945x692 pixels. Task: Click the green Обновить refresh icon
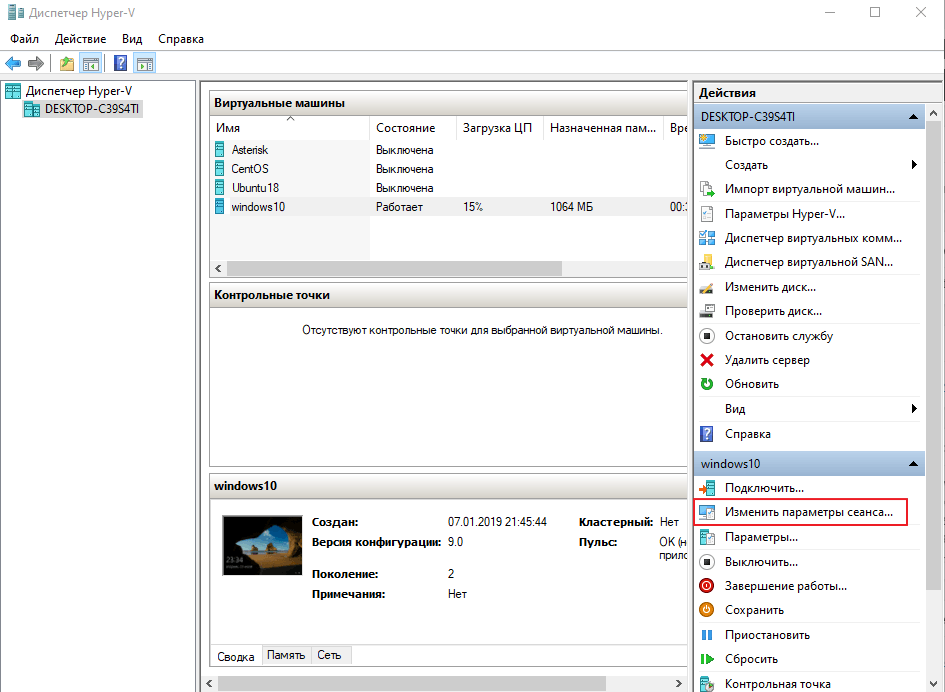(707, 384)
